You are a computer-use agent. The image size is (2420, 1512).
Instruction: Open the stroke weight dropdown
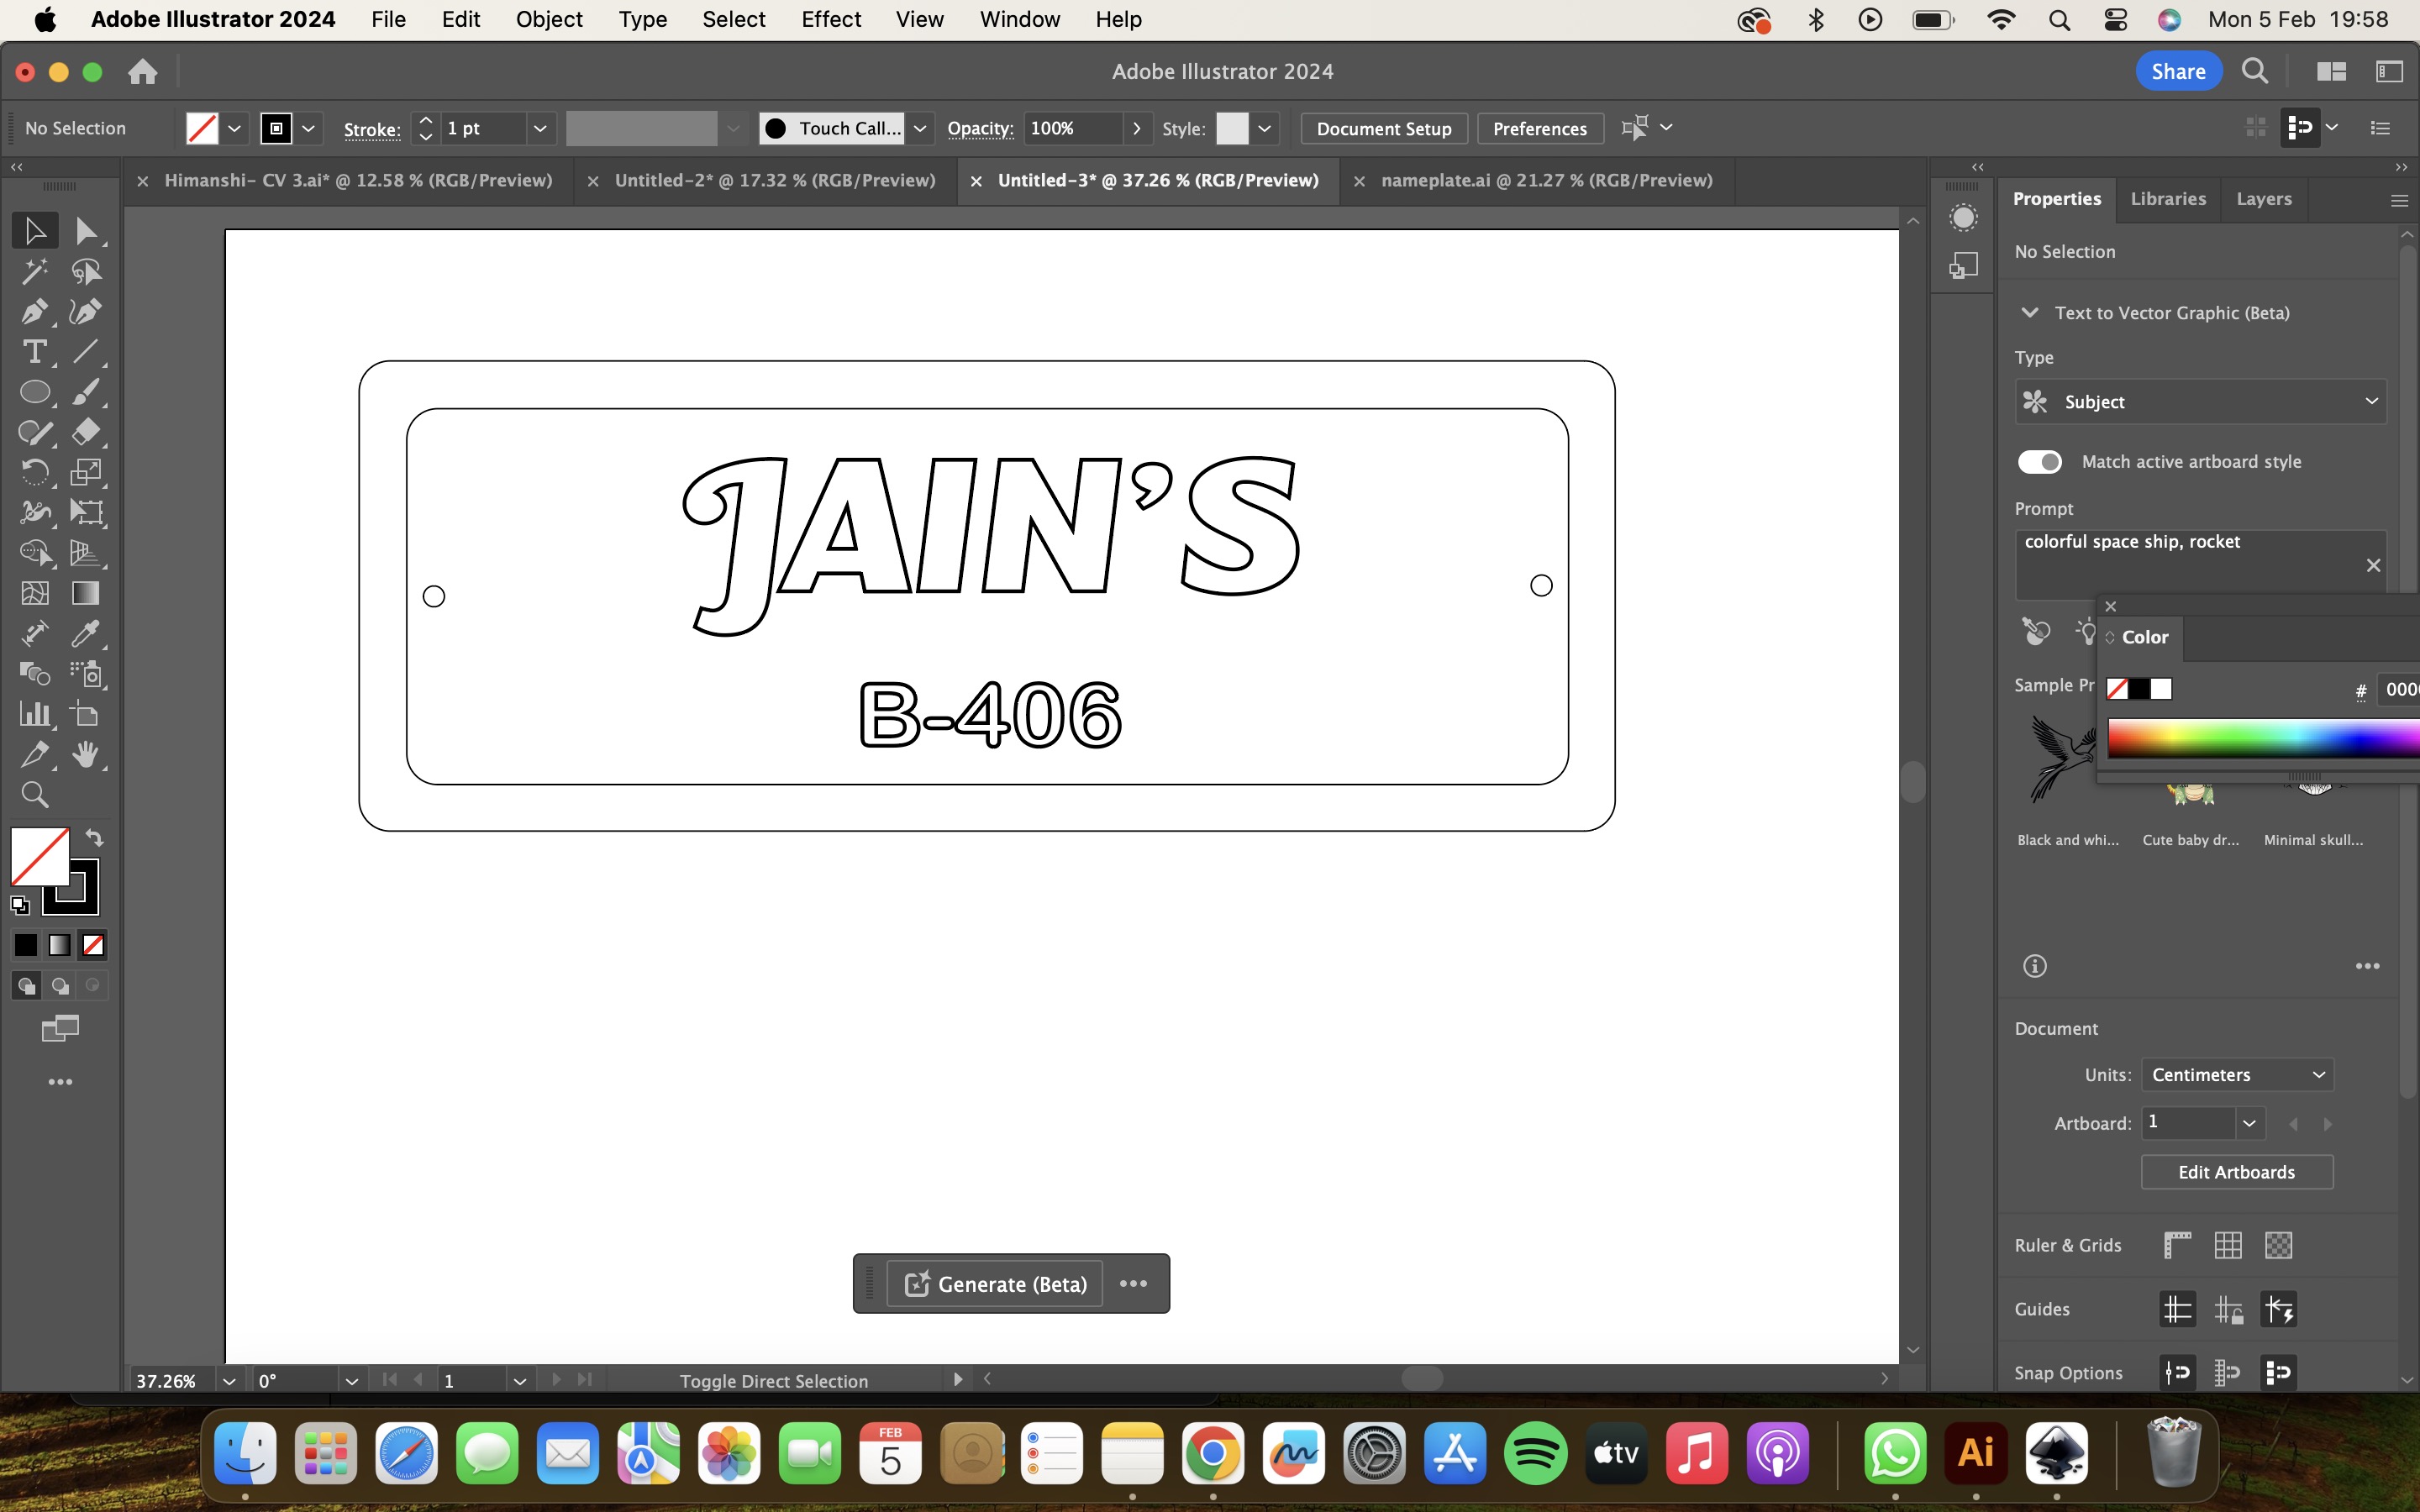click(x=539, y=128)
